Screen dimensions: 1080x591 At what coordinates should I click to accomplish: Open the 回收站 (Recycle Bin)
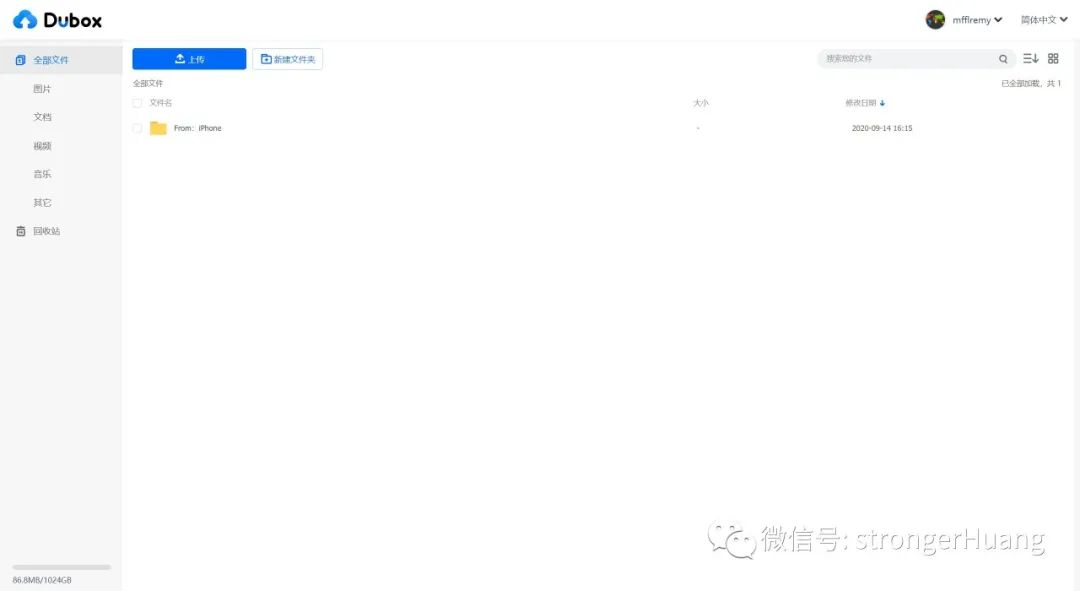pyautogui.click(x=45, y=230)
